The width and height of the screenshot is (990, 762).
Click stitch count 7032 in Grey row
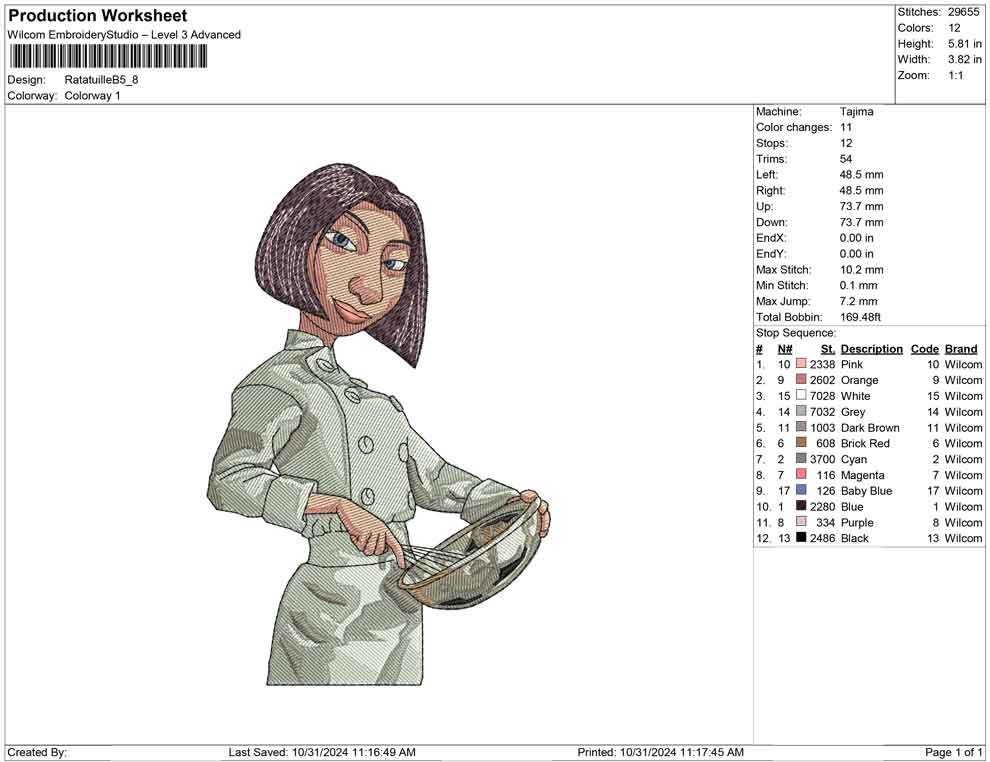pyautogui.click(x=822, y=412)
